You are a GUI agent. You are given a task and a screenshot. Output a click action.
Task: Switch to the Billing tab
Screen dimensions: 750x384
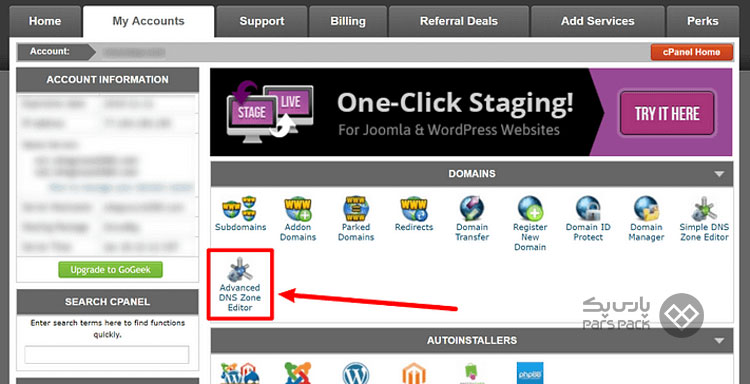(348, 22)
